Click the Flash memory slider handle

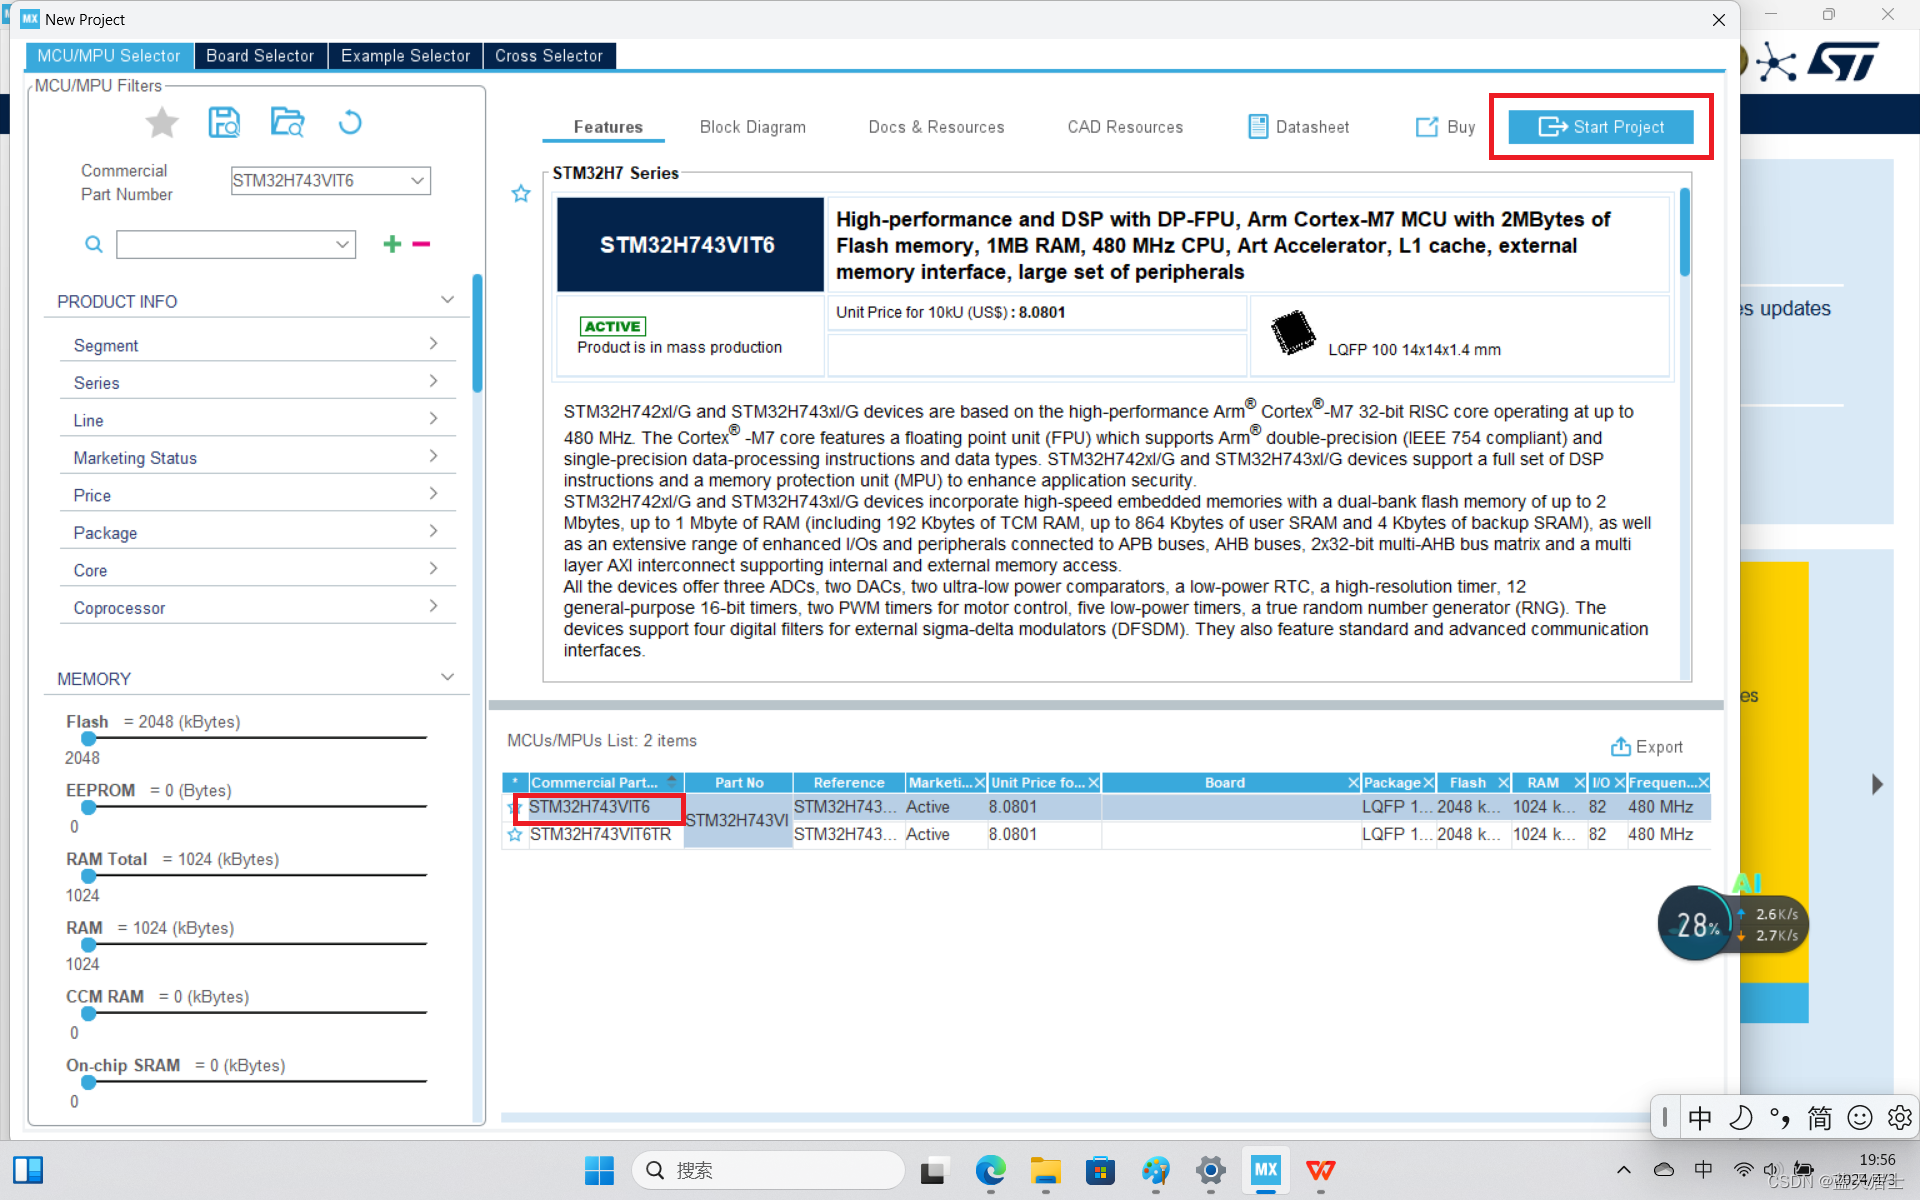pos(89,738)
